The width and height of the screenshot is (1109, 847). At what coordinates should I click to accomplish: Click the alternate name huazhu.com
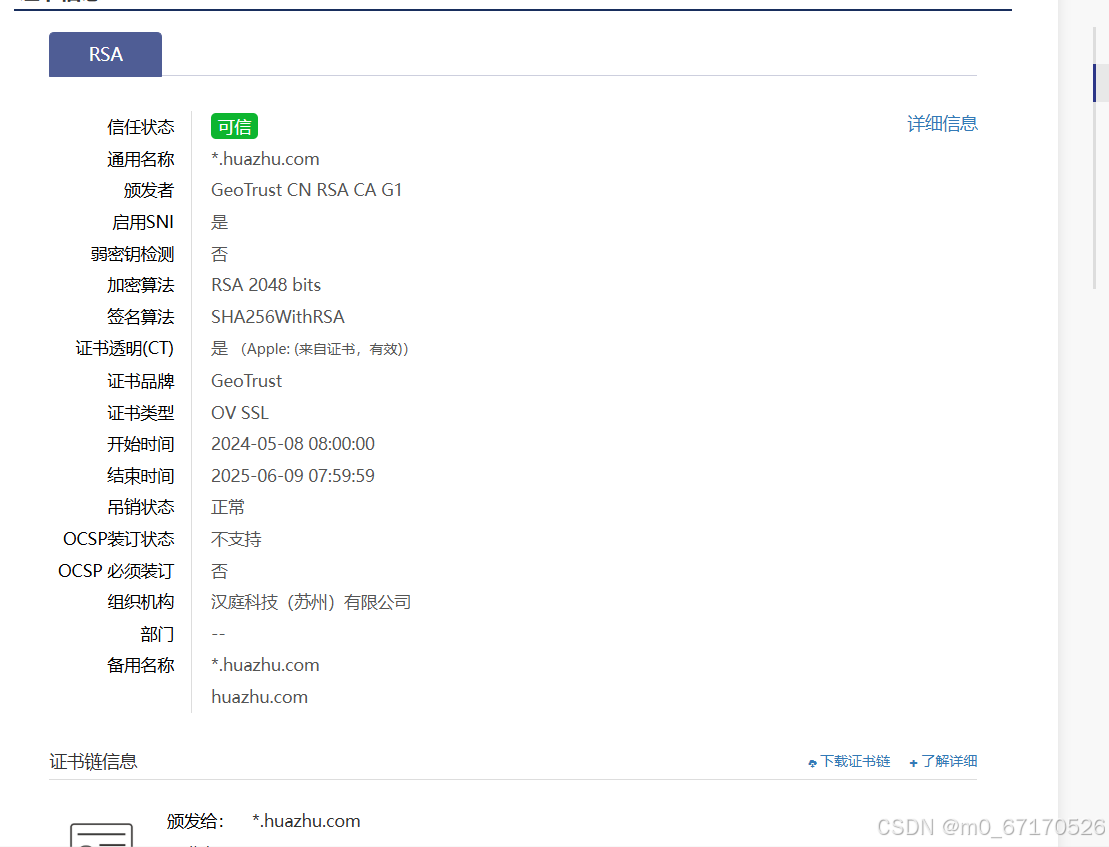pyautogui.click(x=260, y=697)
